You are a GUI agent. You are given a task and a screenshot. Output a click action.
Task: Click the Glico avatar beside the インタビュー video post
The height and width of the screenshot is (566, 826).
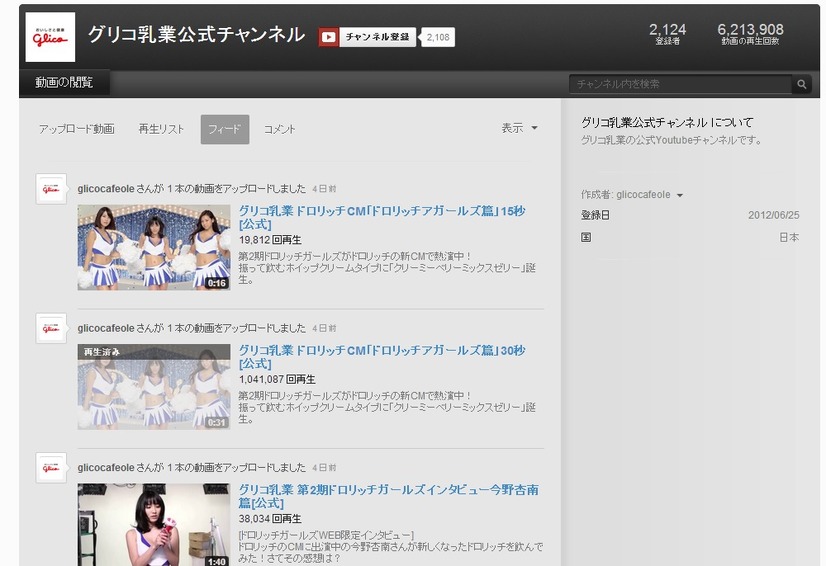pyautogui.click(x=51, y=468)
